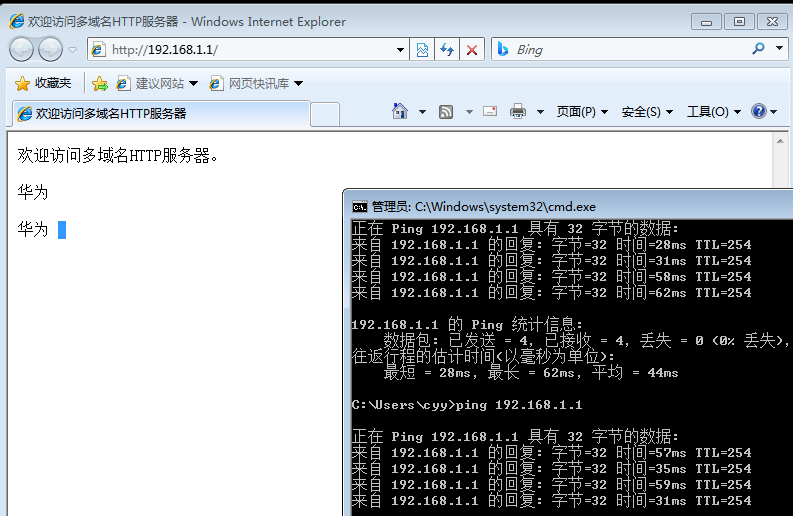Expand the feeds dropdown arrow
The image size is (793, 516).
click(469, 111)
